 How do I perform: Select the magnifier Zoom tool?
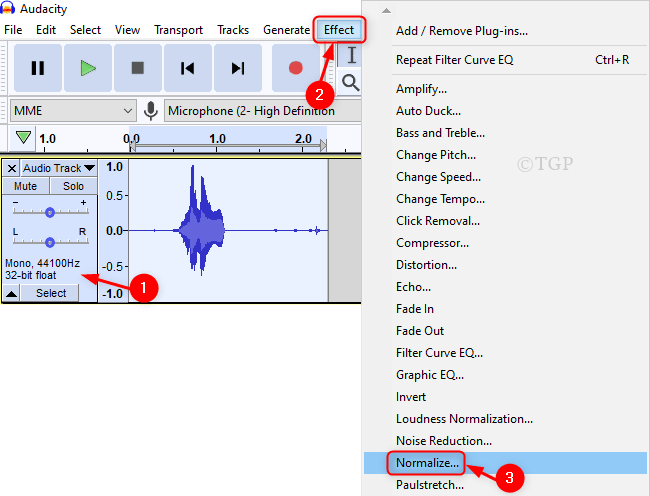[350, 82]
